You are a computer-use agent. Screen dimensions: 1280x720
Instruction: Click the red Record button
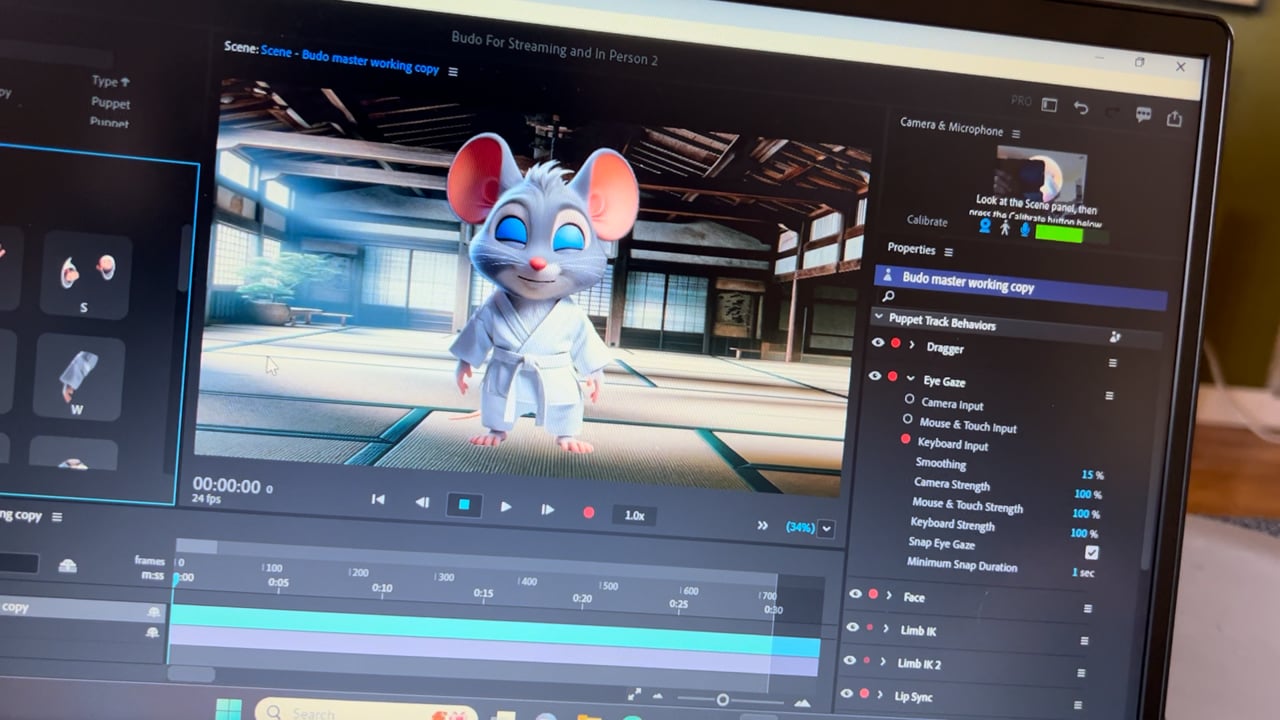[x=589, y=513]
